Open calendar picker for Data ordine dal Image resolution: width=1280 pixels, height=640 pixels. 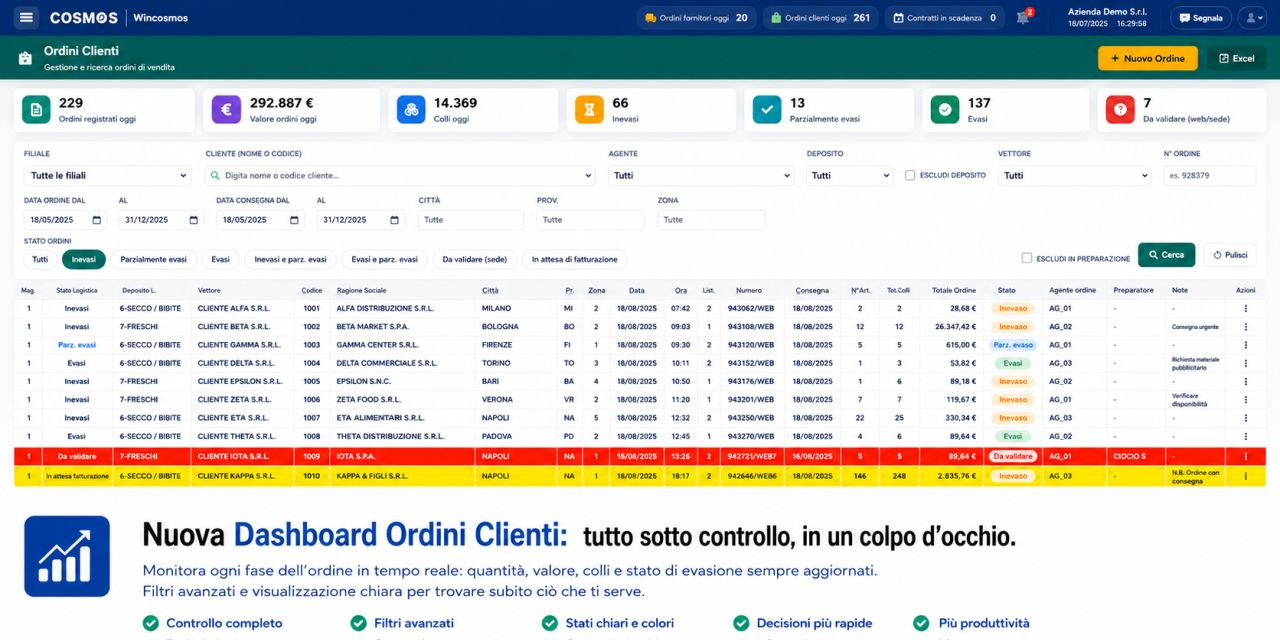coord(97,220)
